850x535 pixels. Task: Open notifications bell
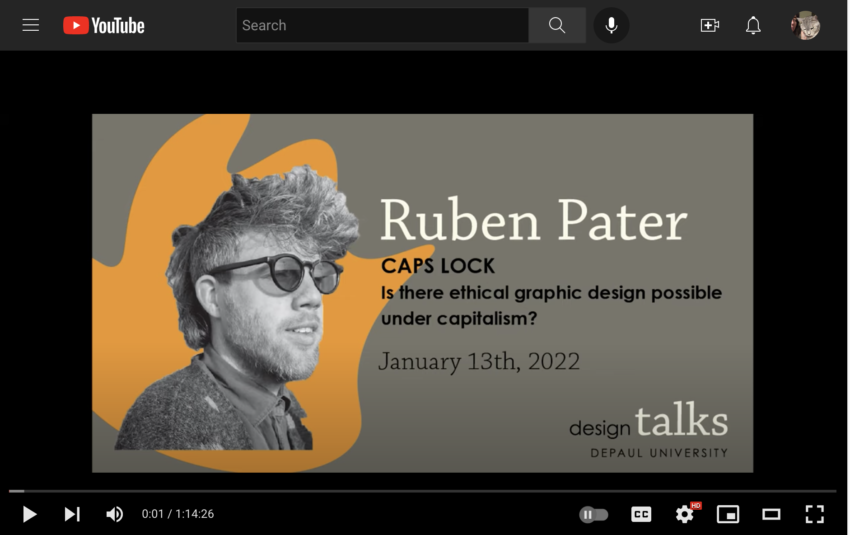click(753, 25)
